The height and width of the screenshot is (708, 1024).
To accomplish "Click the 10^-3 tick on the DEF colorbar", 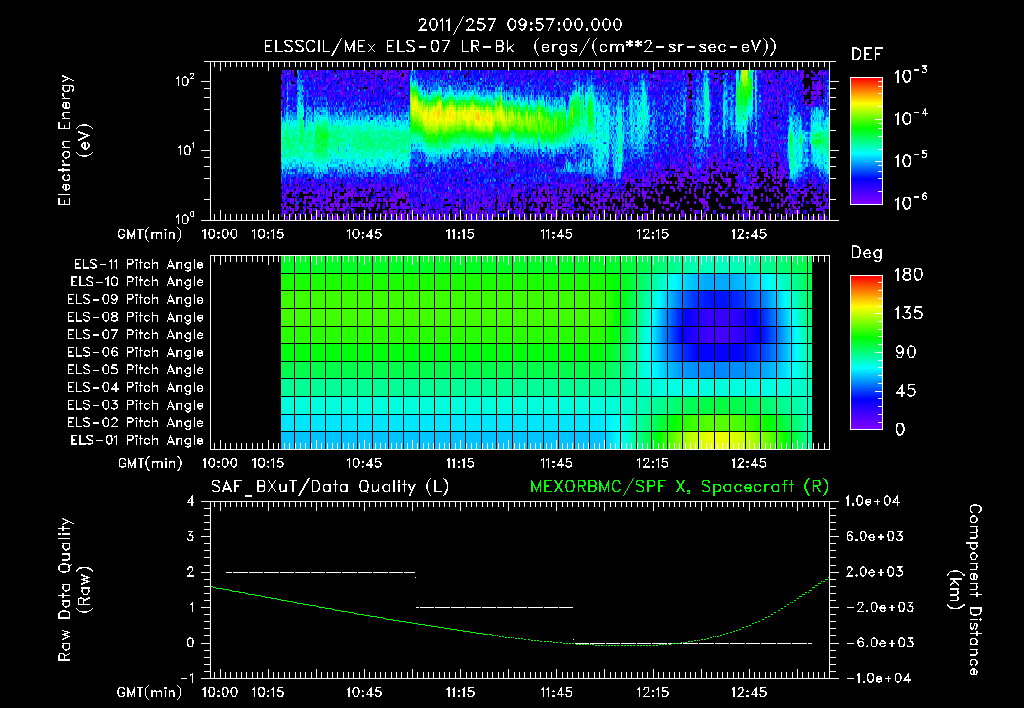I will coord(910,76).
